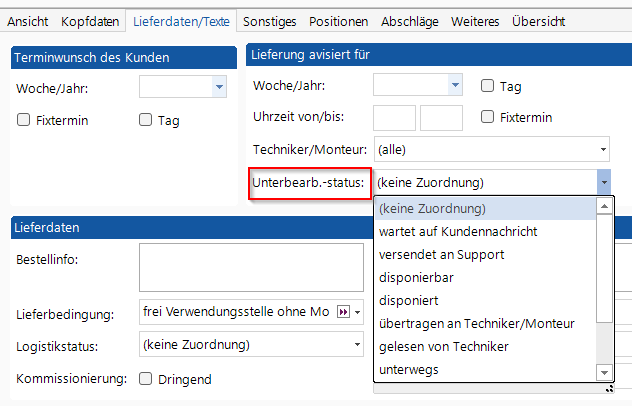Open the Logistikstatus dropdown

coord(357,346)
